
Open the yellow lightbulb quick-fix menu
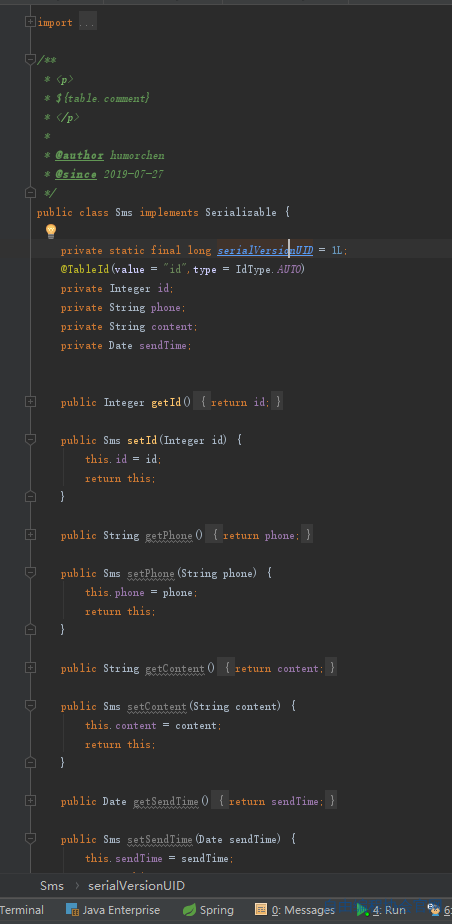click(x=51, y=231)
